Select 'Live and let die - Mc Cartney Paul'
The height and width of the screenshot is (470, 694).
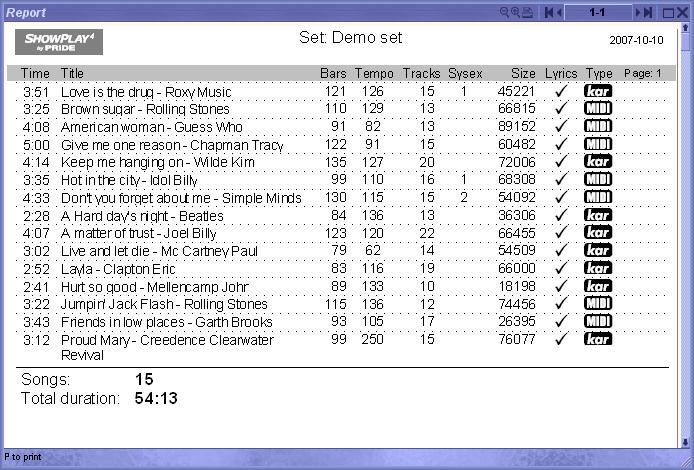[159, 251]
